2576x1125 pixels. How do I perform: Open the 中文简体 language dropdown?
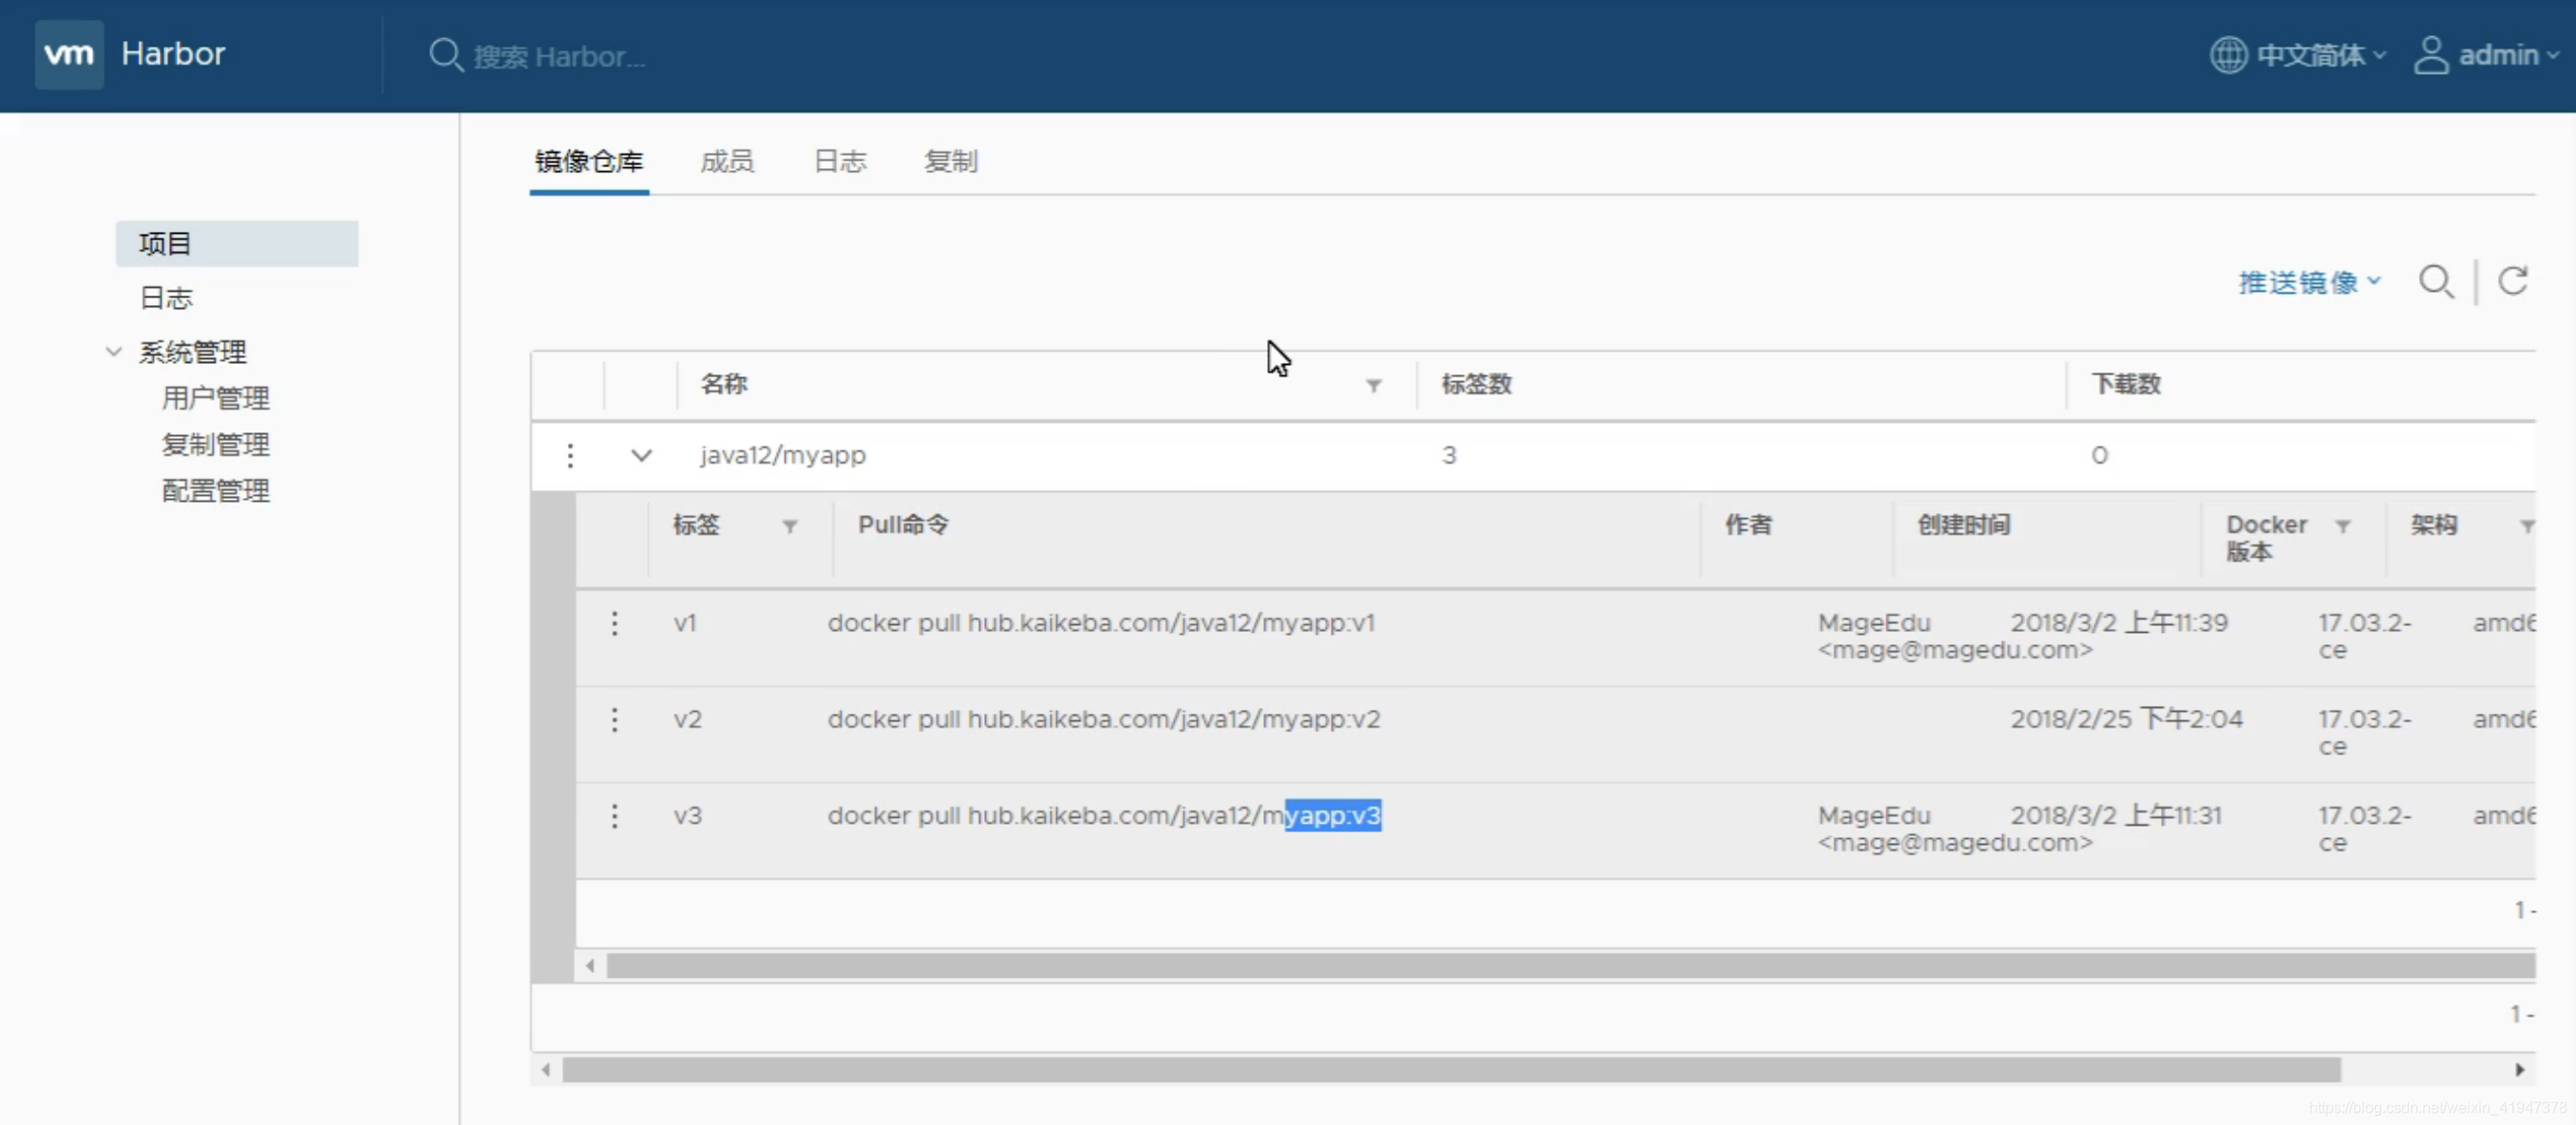tap(2322, 55)
